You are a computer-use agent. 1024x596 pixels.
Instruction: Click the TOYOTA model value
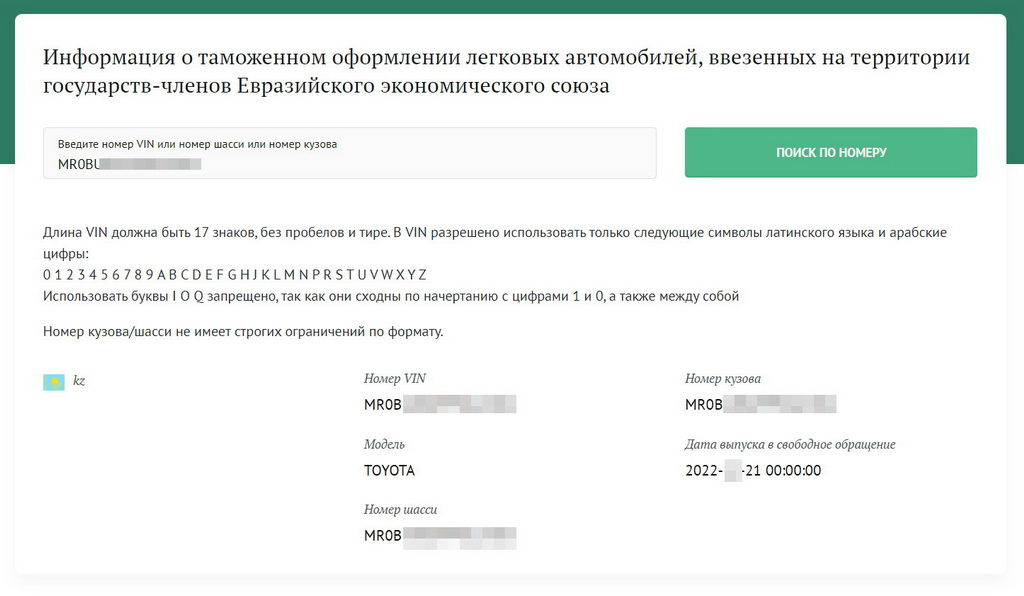coord(389,470)
